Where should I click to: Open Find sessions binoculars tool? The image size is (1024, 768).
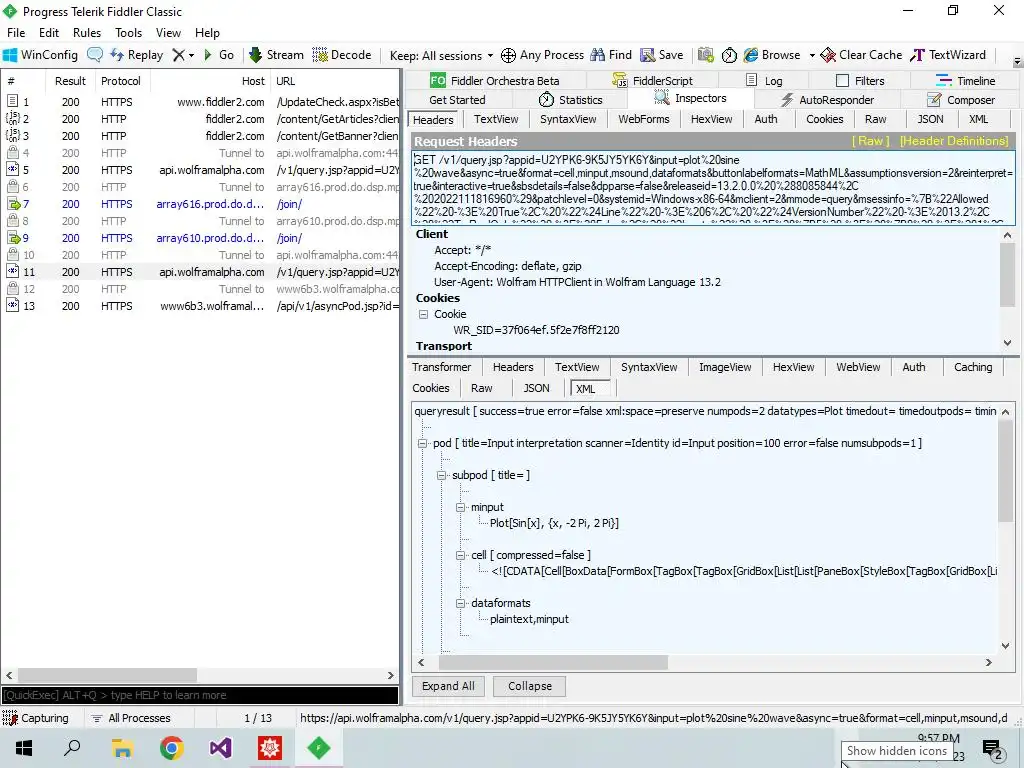point(611,55)
